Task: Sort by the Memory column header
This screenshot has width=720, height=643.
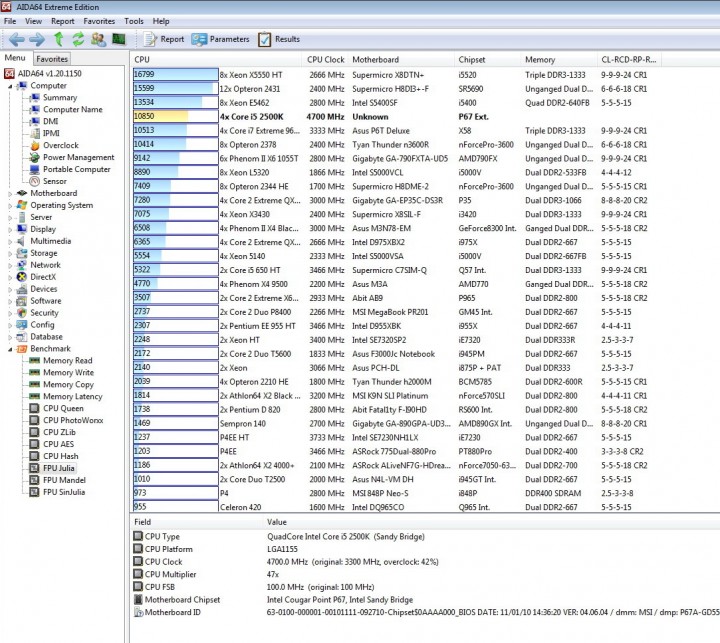Action: (x=559, y=60)
